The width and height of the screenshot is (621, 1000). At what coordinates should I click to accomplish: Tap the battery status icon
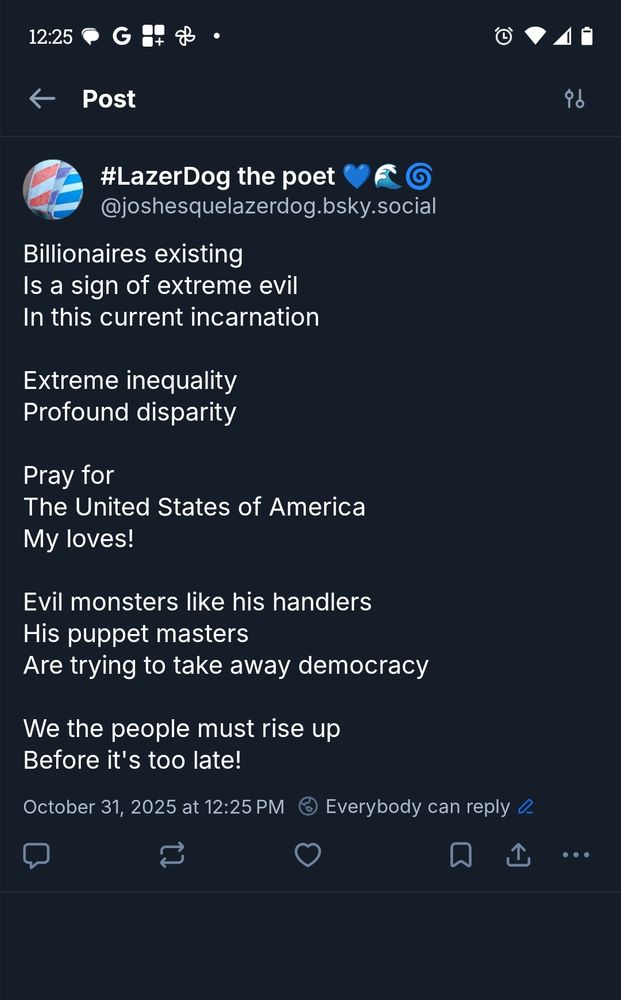click(587, 37)
